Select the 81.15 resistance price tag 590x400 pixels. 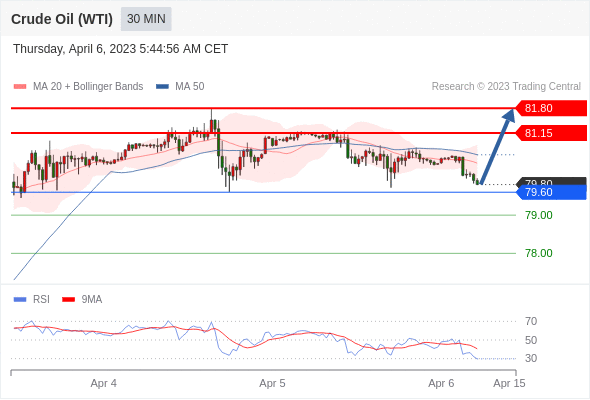[551, 133]
